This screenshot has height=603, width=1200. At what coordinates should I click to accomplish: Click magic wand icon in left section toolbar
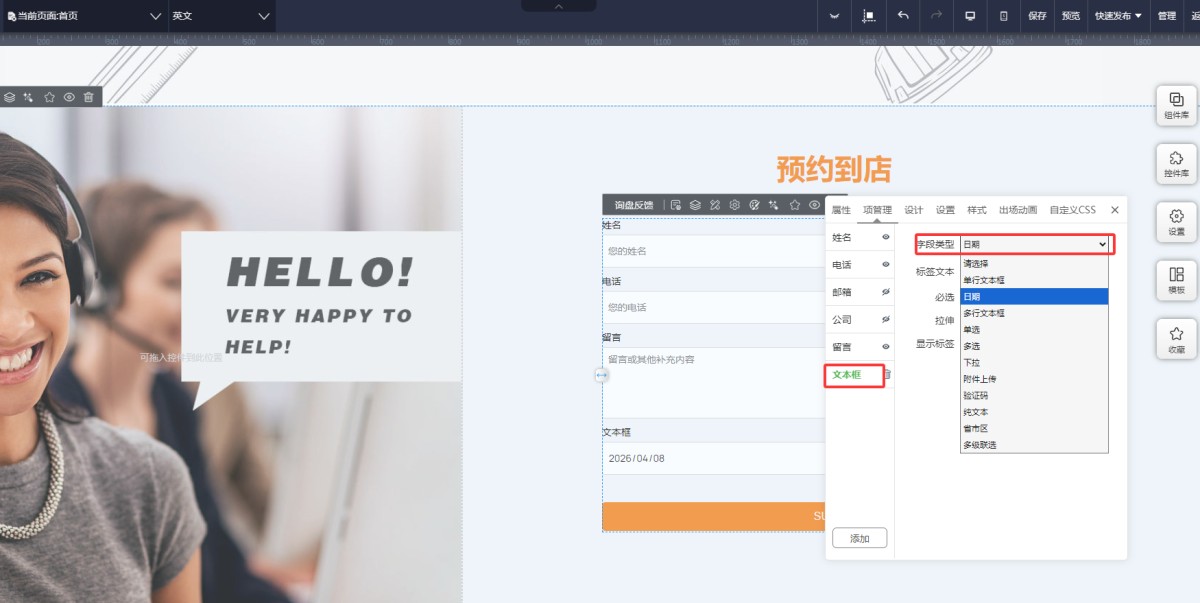[x=29, y=97]
